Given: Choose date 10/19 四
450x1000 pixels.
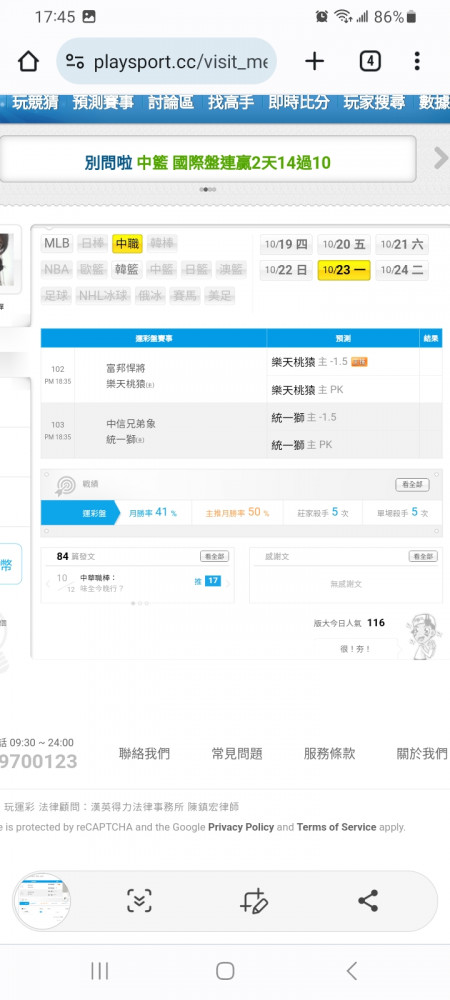Looking at the screenshot, I should pyautogui.click(x=286, y=244).
